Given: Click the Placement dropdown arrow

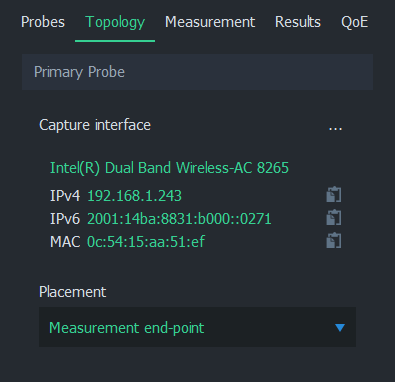Looking at the screenshot, I should point(340,328).
